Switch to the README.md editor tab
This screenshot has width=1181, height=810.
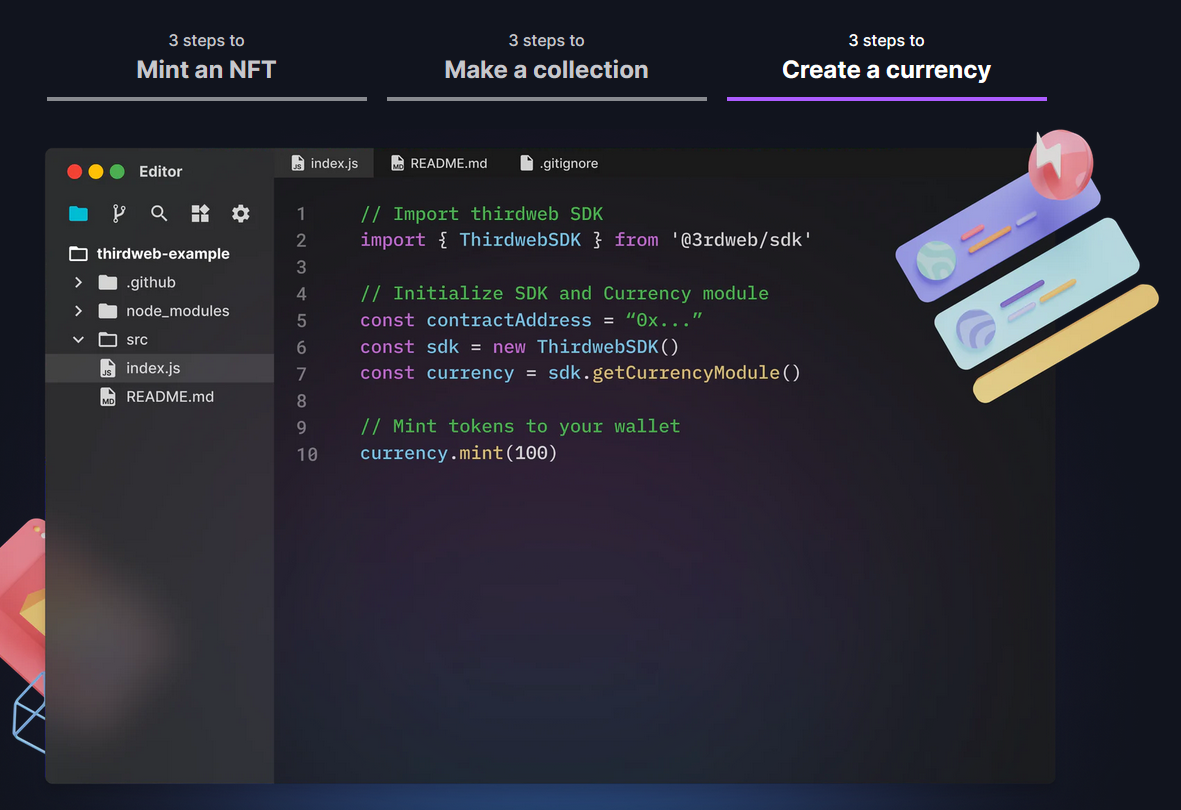pyautogui.click(x=438, y=163)
